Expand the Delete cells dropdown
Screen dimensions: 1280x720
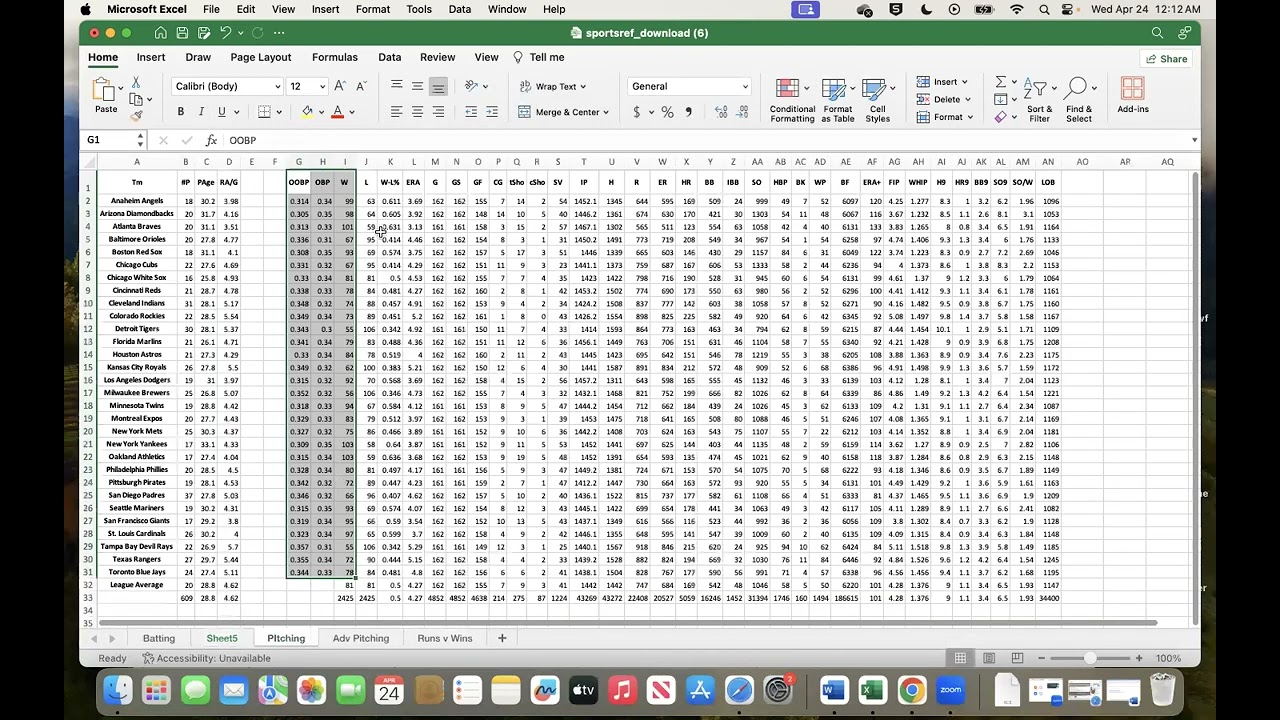969,100
